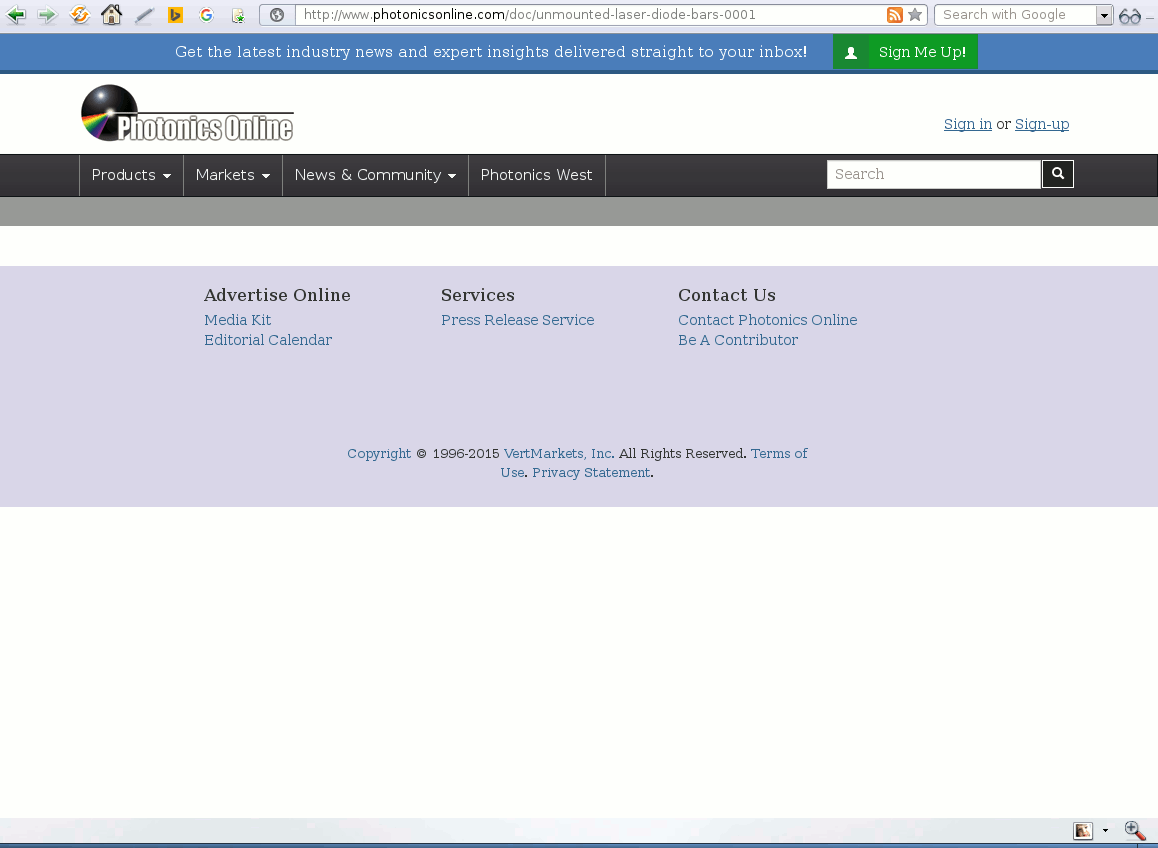Click the Services heading
1158x848 pixels.
coord(478,295)
